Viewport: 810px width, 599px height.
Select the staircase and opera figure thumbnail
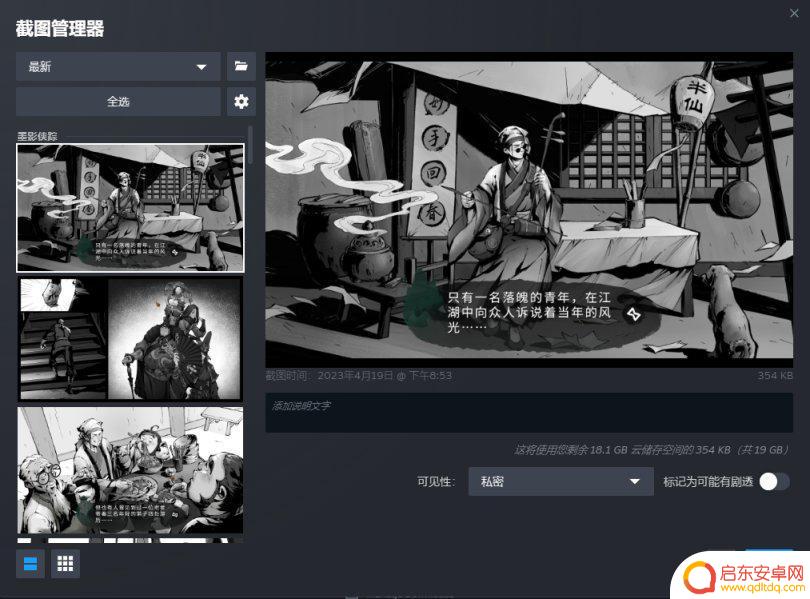[x=130, y=339]
